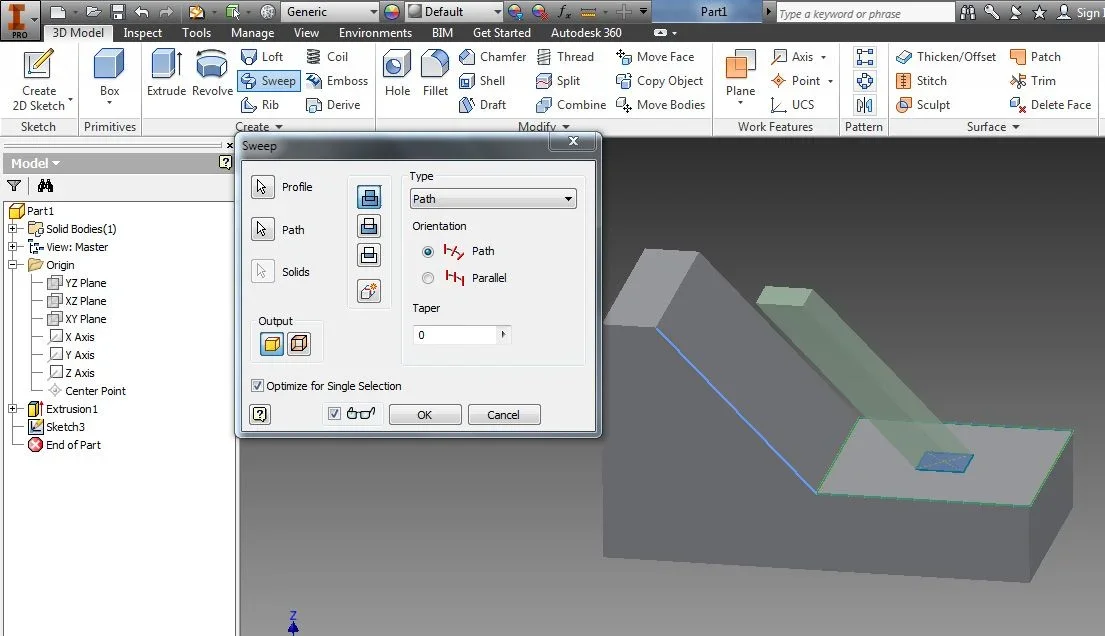Expand the Solid Bodies(1) node

(13, 228)
